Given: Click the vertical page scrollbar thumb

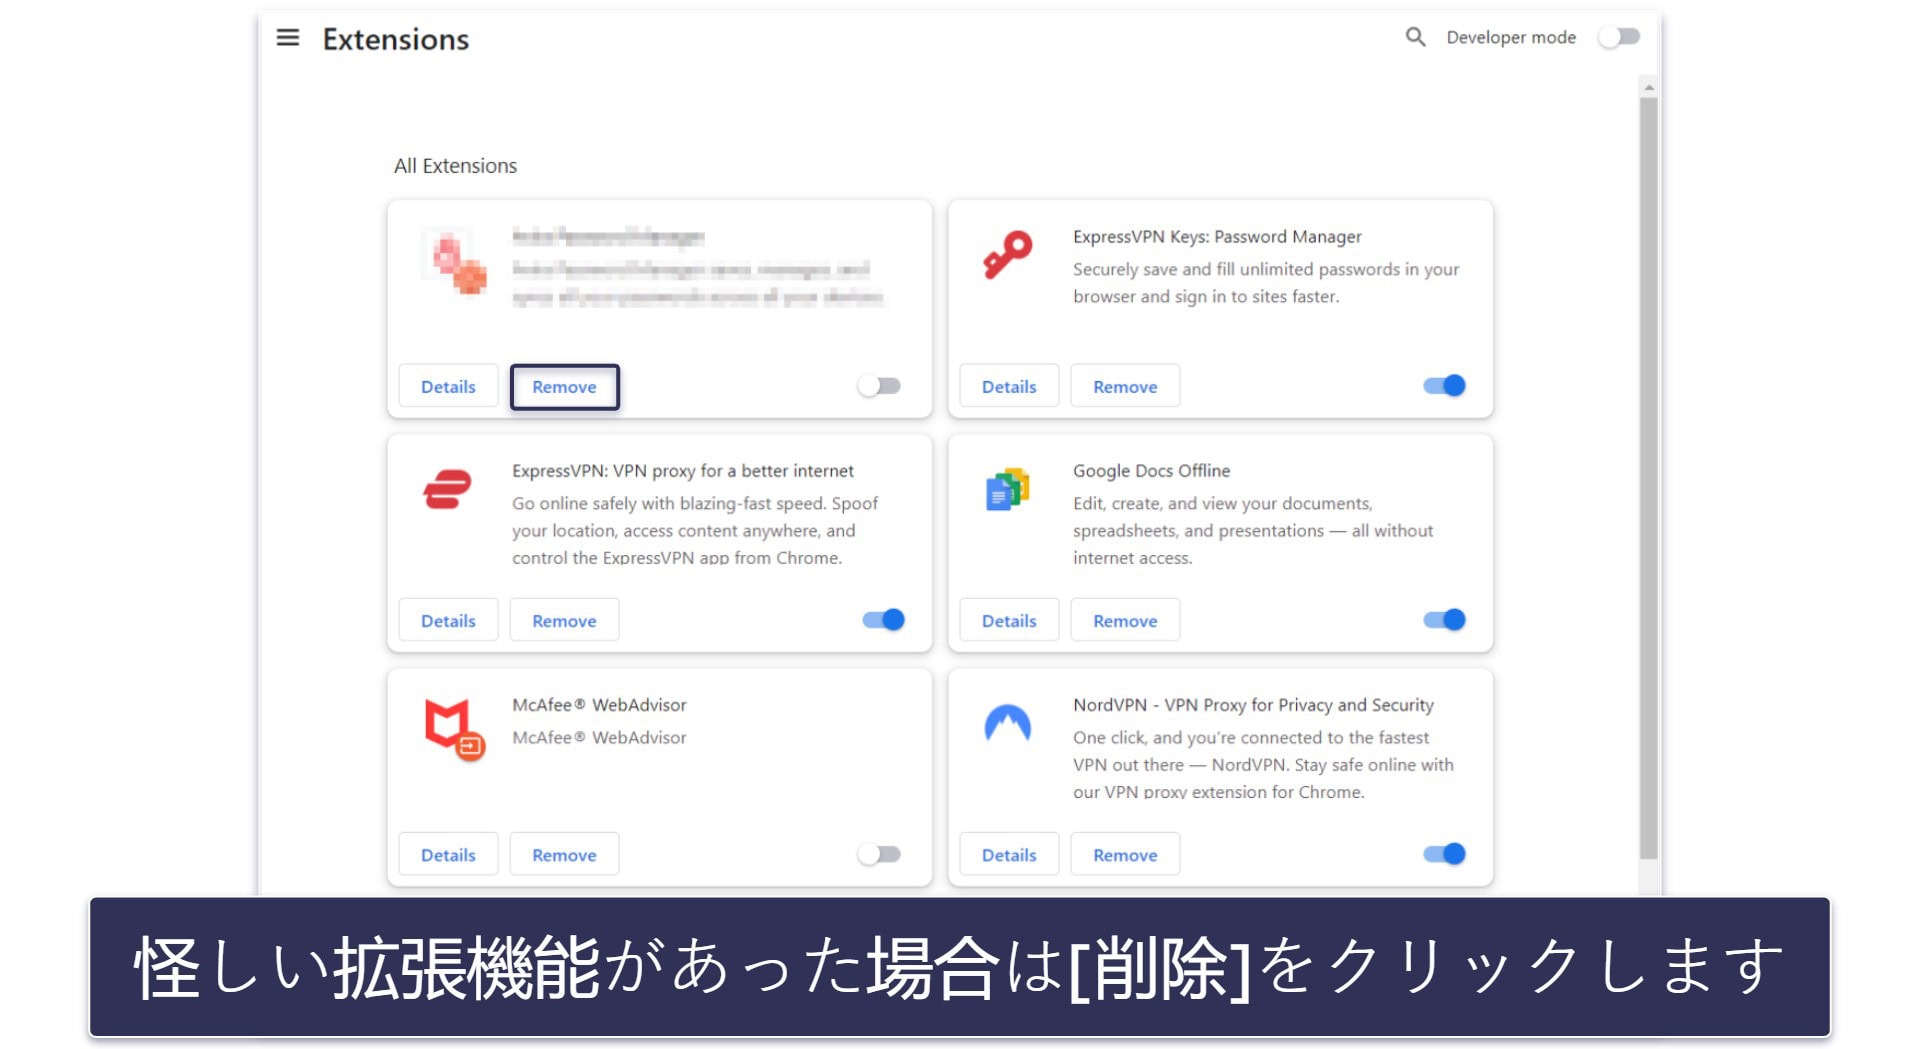Looking at the screenshot, I should tap(1649, 478).
